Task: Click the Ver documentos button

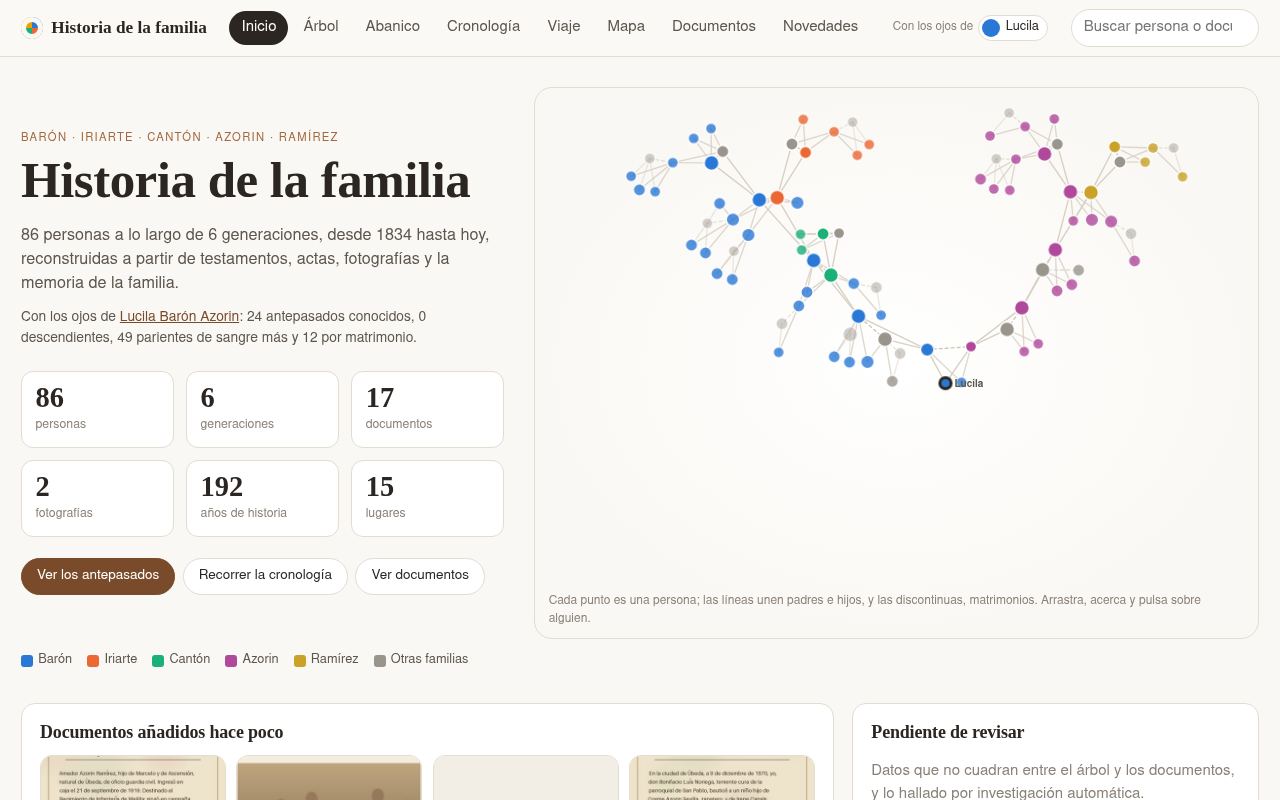Action: tap(420, 576)
